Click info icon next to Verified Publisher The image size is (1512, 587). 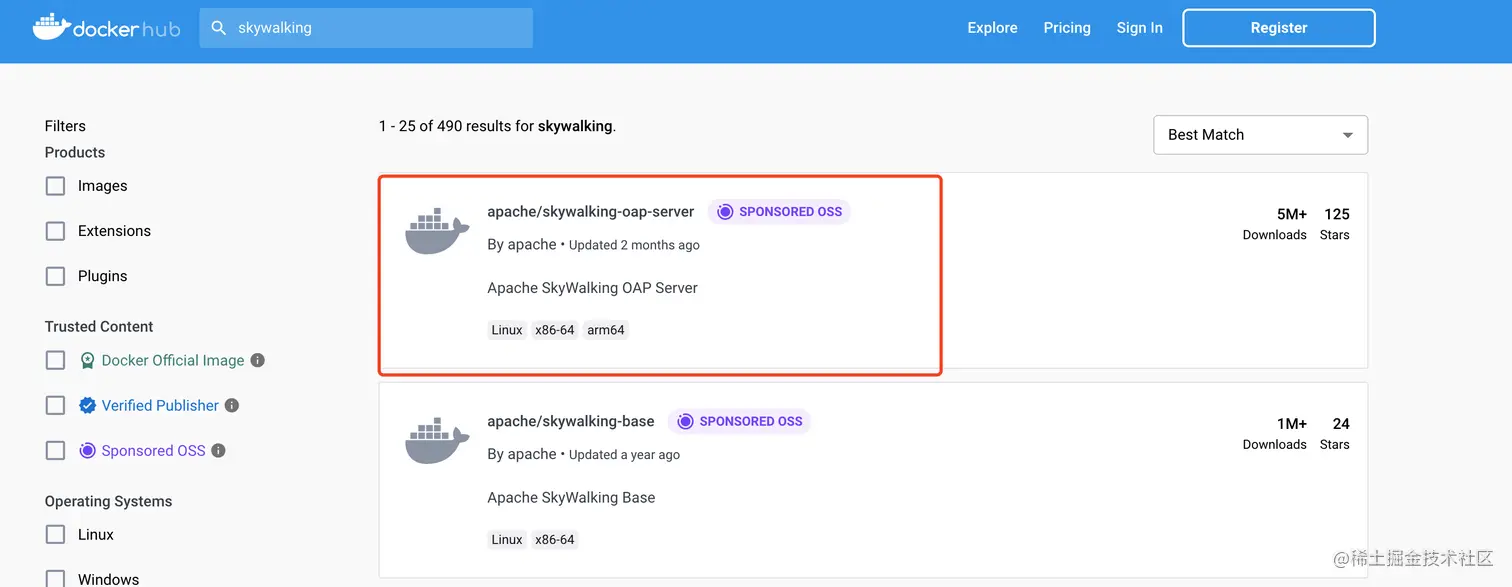click(x=232, y=405)
